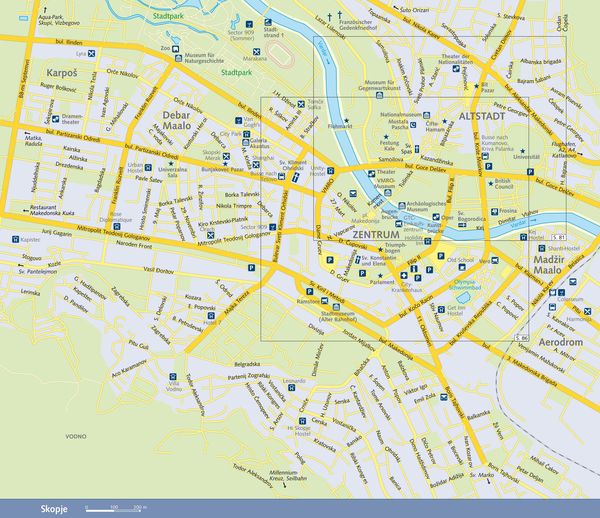This screenshot has width=600, height=518.
Task: Select the Sv. Spas church icon
Action: point(417,149)
